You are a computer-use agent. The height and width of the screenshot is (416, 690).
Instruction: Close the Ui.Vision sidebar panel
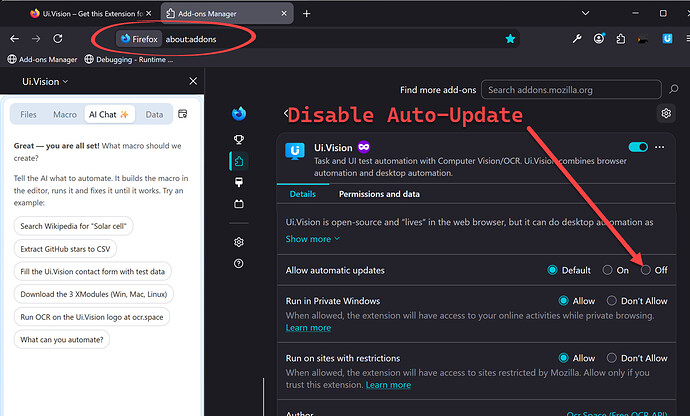coord(193,81)
